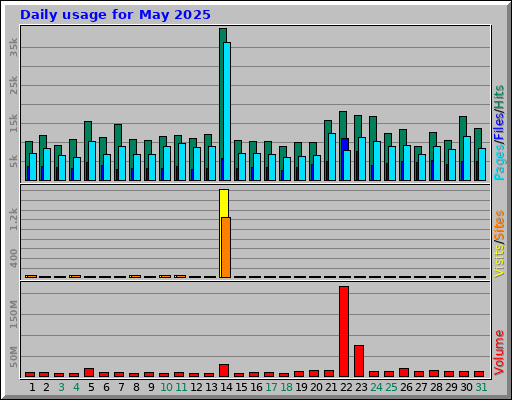Click day label "14" on the x-axis

pyautogui.click(x=226, y=387)
